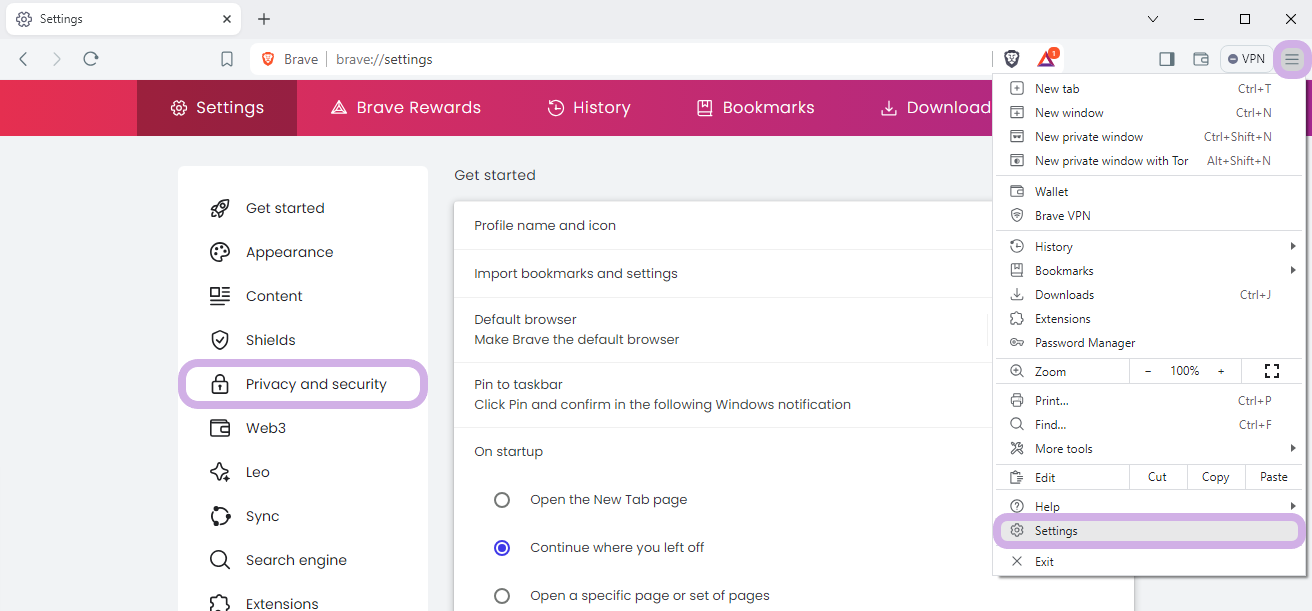1312x611 pixels.
Task: Go forward with the forward arrow
Action: point(56,59)
